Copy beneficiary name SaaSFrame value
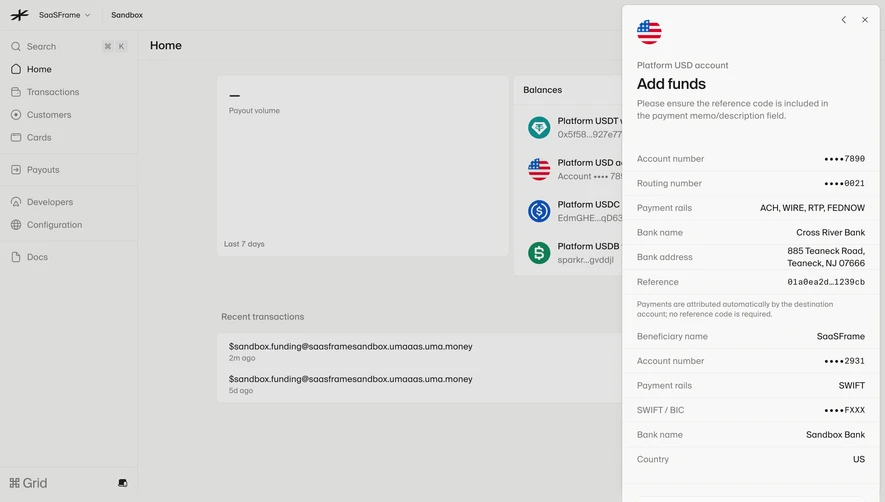The height and width of the screenshot is (502, 885). pos(840,337)
